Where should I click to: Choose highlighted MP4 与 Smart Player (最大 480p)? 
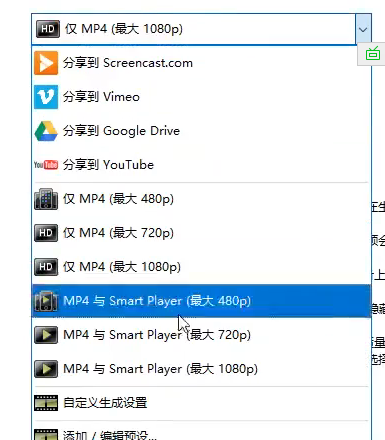click(x=201, y=301)
